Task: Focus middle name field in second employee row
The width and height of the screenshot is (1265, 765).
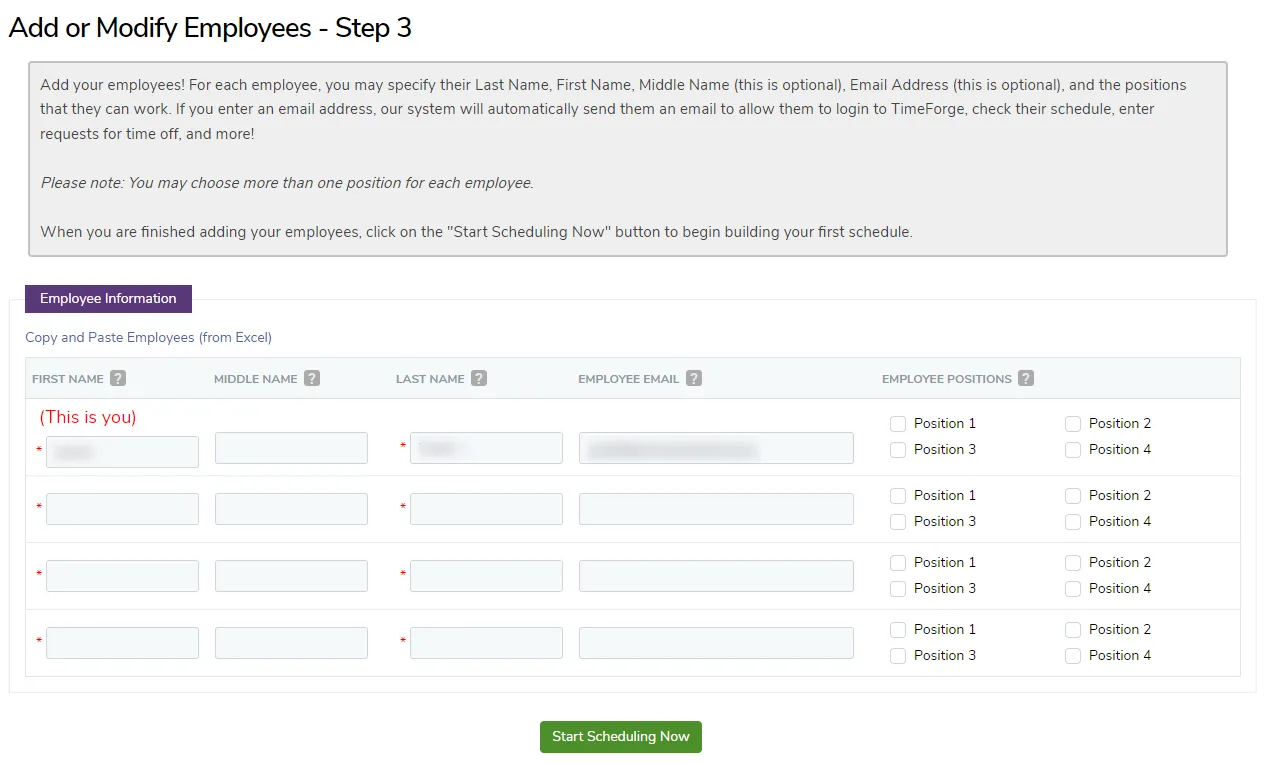Action: pos(291,509)
